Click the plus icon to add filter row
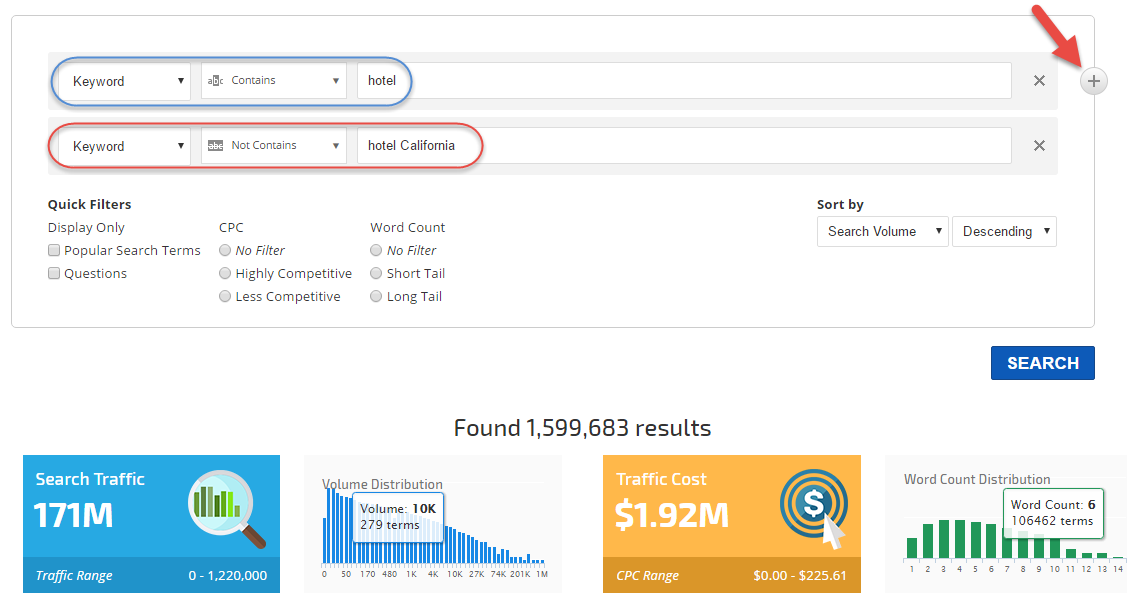Screen dimensions: 1129x610 (1094, 82)
